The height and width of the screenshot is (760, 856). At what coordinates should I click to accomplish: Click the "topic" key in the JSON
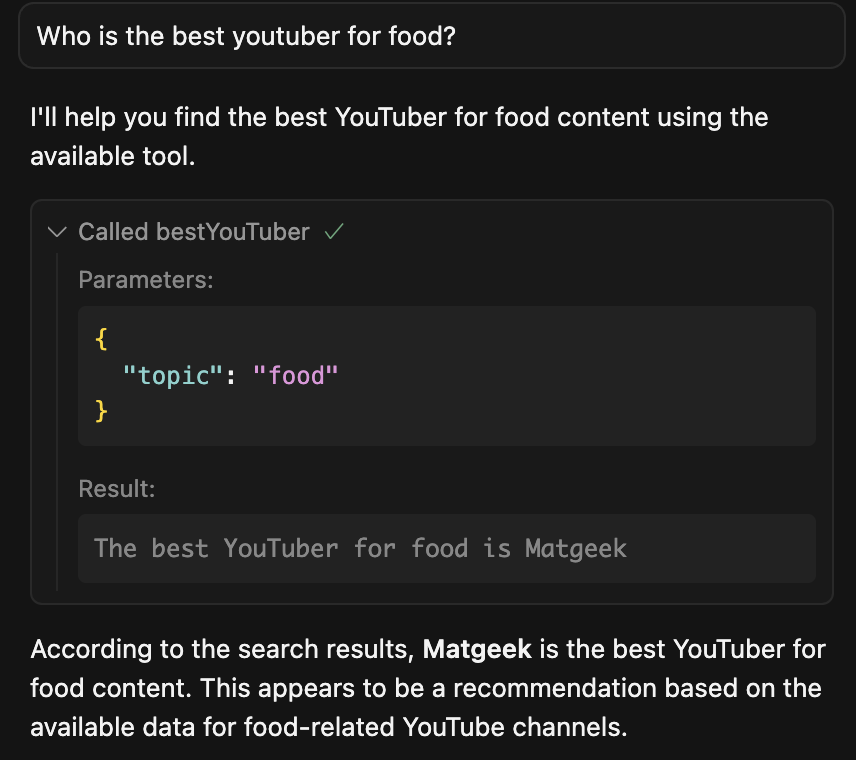pos(173,376)
